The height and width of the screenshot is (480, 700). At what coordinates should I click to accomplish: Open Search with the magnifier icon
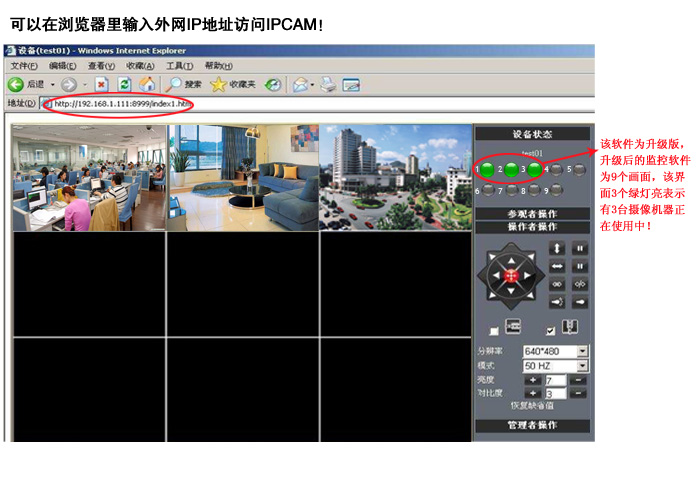[x=175, y=85]
